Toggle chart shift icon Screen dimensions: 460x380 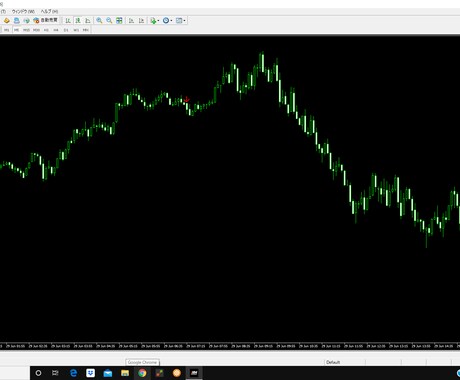[x=141, y=21]
